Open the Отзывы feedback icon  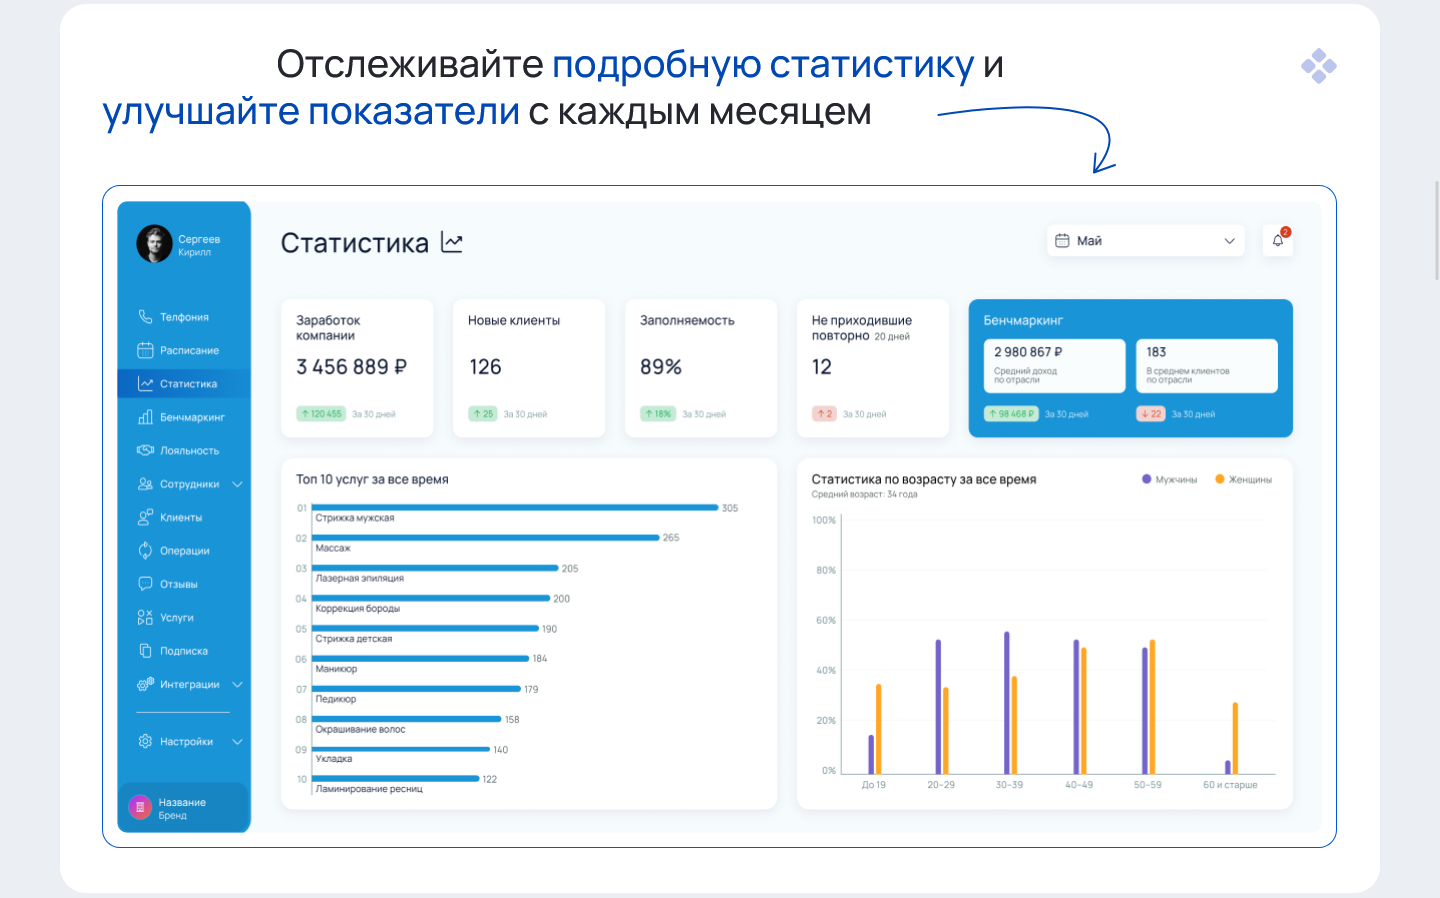(143, 583)
